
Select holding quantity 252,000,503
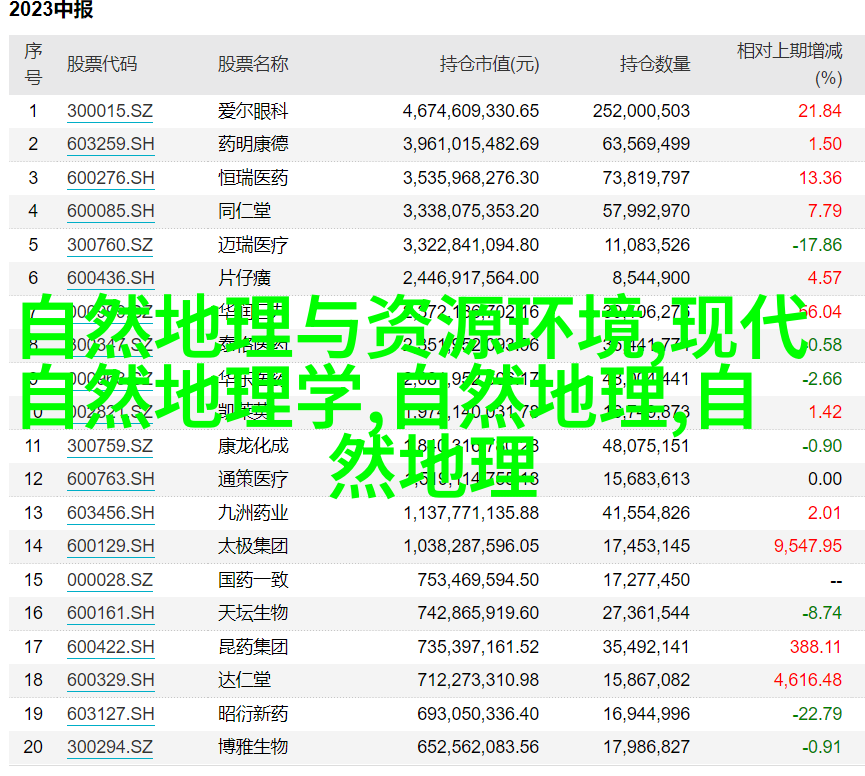point(641,111)
